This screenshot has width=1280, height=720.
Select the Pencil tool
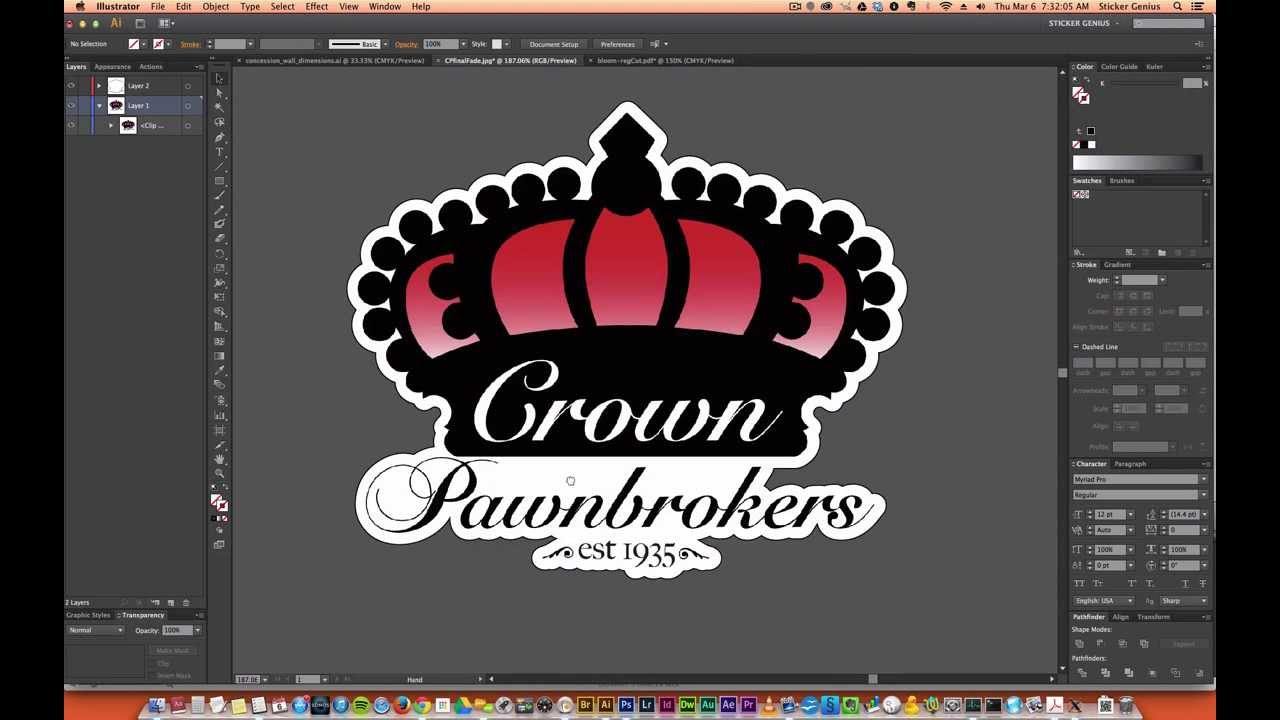click(x=219, y=209)
